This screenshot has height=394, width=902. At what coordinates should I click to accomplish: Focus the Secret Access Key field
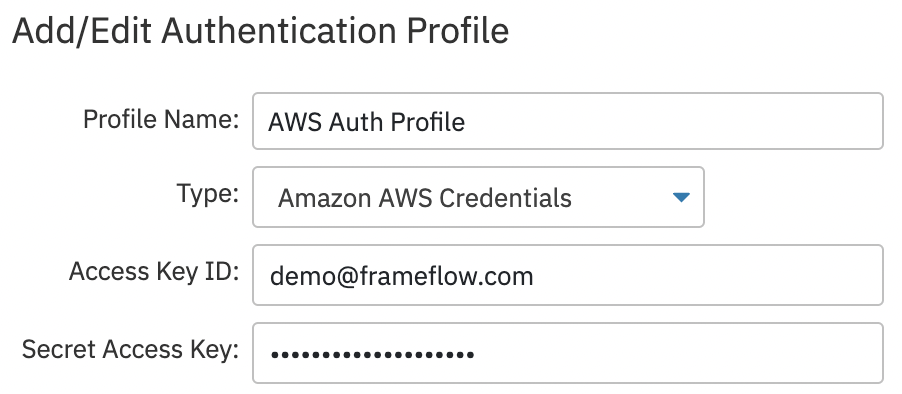568,353
